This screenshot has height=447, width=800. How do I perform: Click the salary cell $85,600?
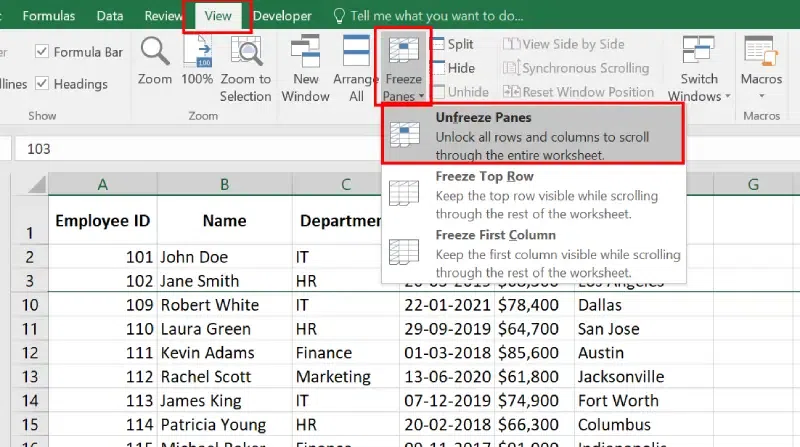[x=535, y=353]
